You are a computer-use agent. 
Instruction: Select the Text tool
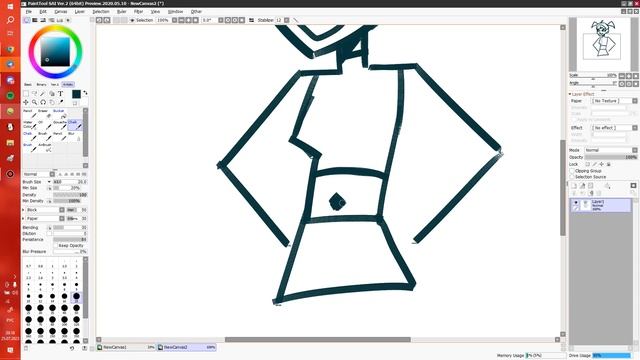pyautogui.click(x=60, y=94)
